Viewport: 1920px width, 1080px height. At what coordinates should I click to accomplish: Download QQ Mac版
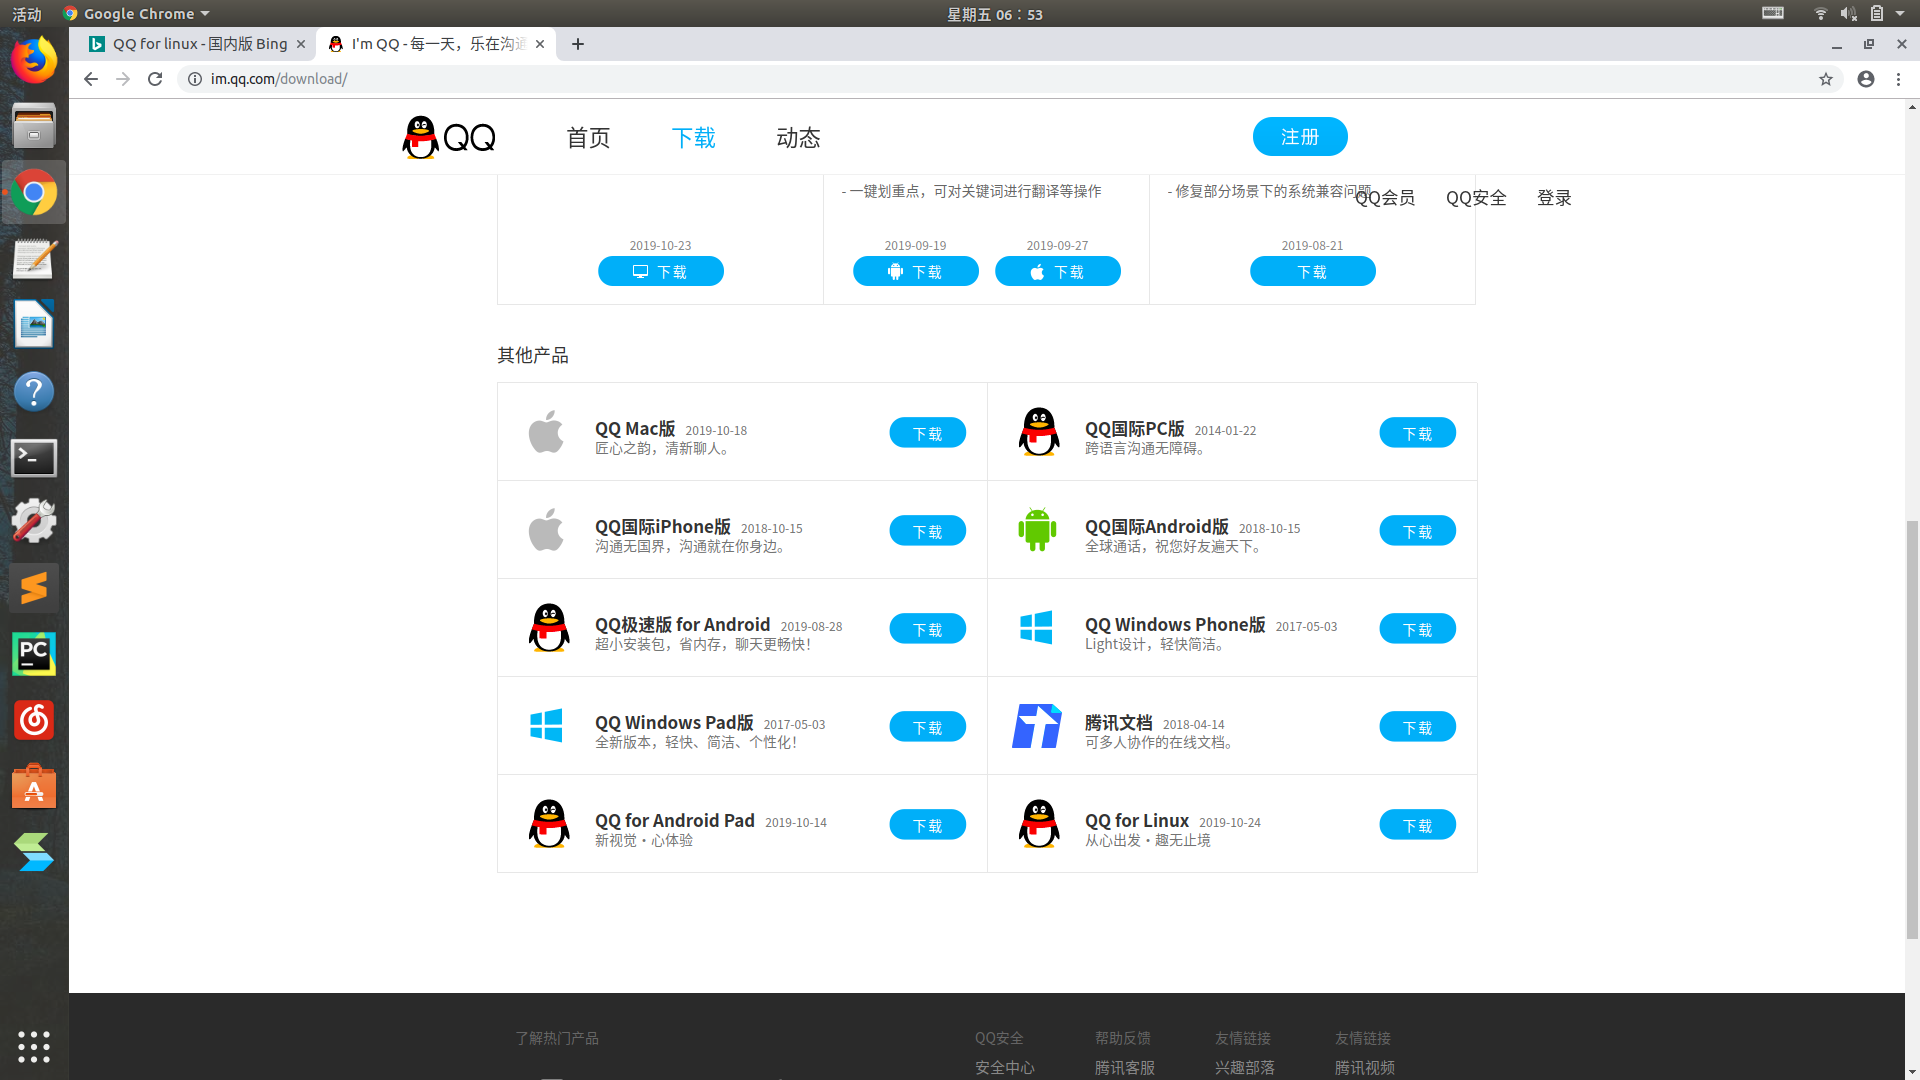click(x=927, y=433)
